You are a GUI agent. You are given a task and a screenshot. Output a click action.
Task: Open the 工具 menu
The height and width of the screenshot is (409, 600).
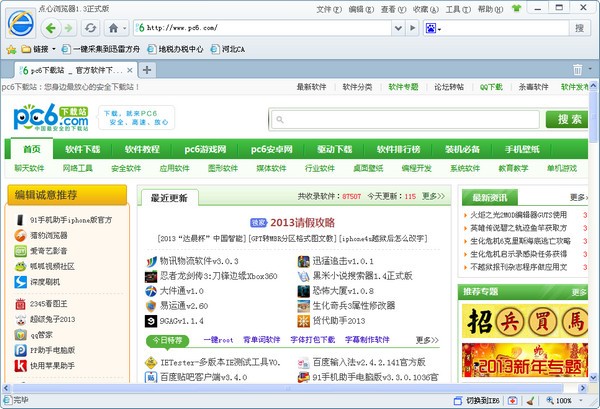458,9
